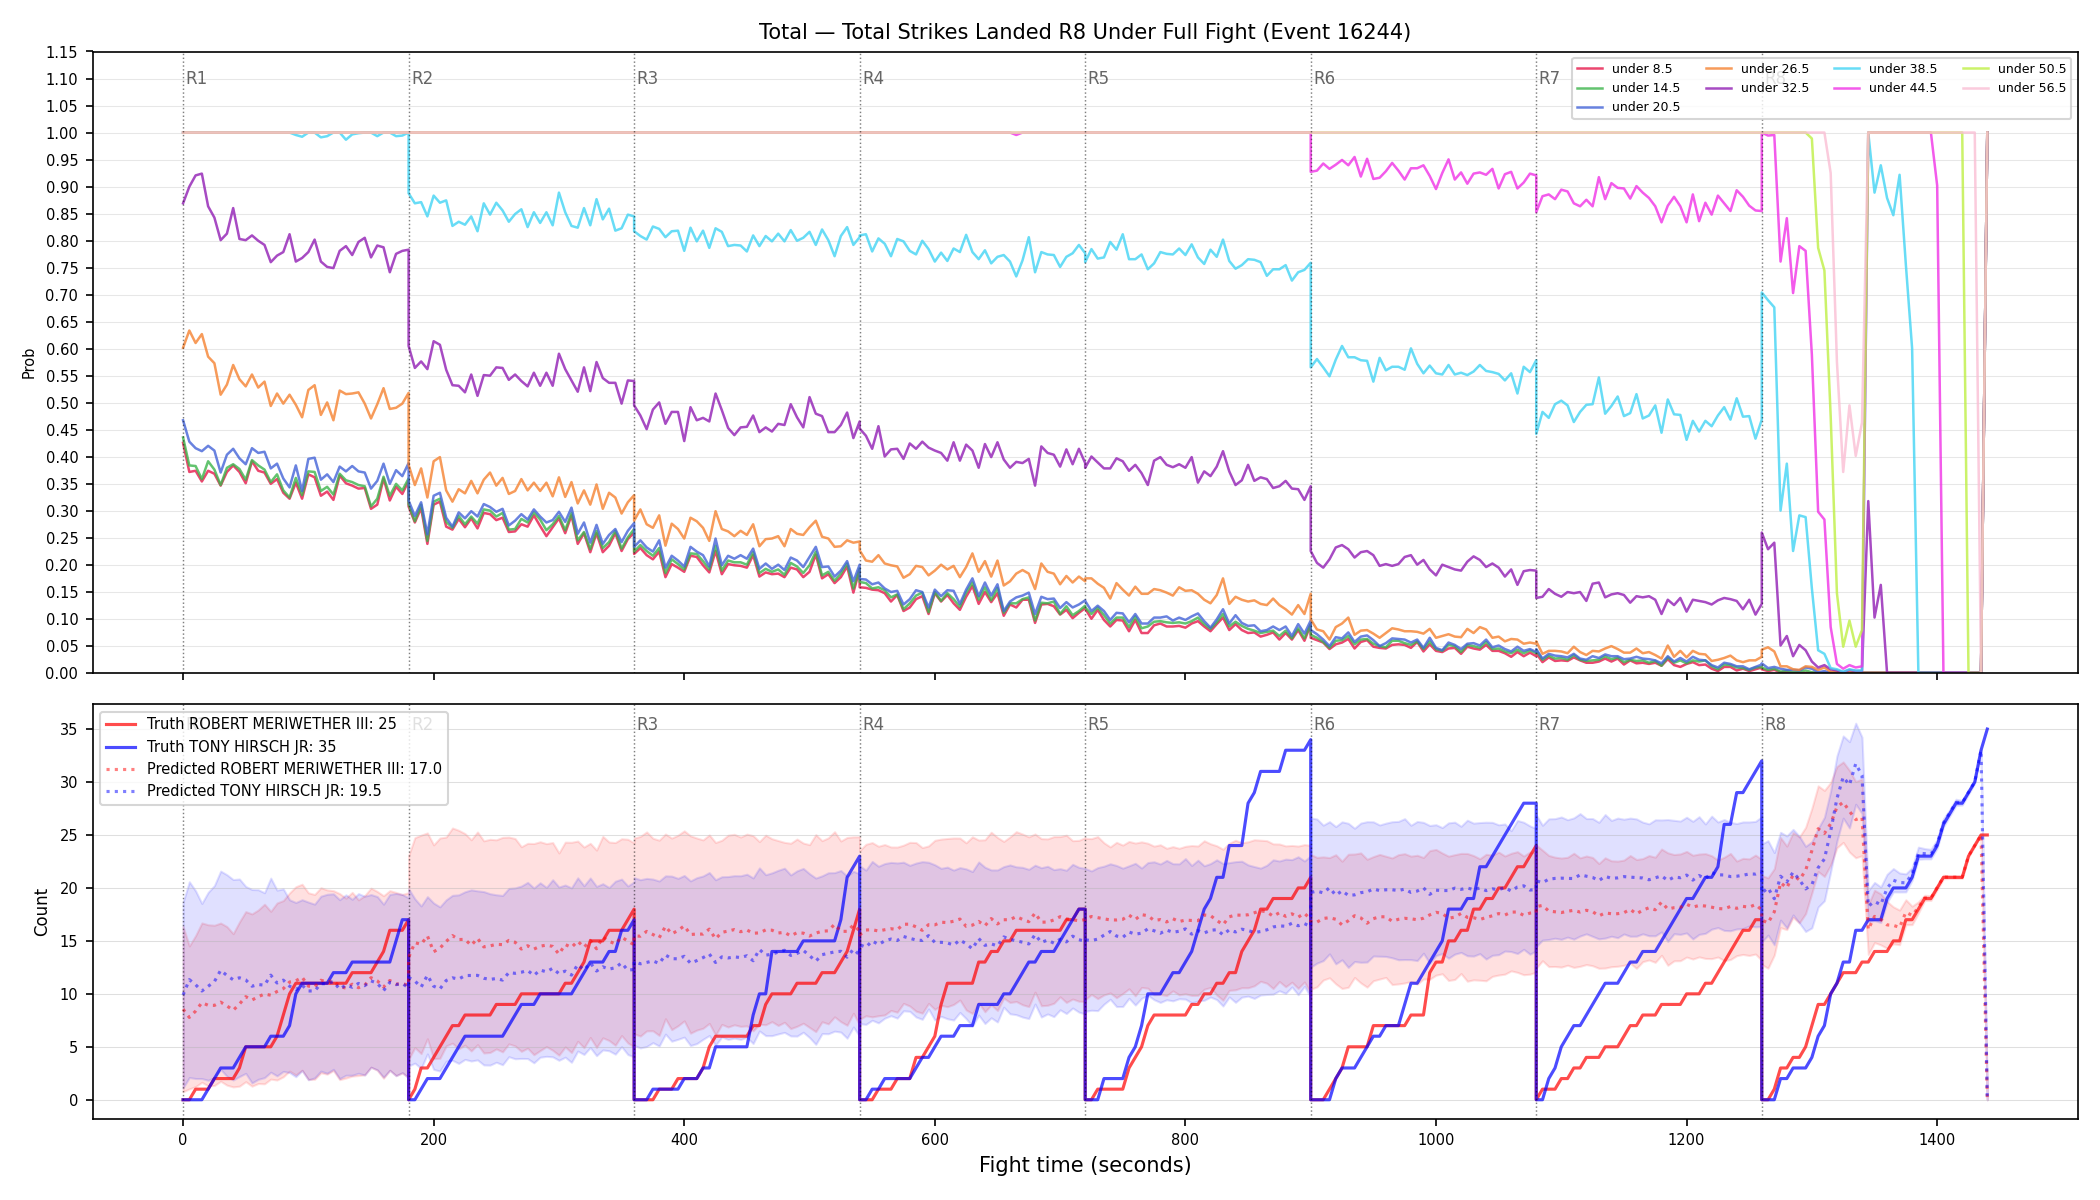Click the x-axis tick label 200

click(433, 1138)
